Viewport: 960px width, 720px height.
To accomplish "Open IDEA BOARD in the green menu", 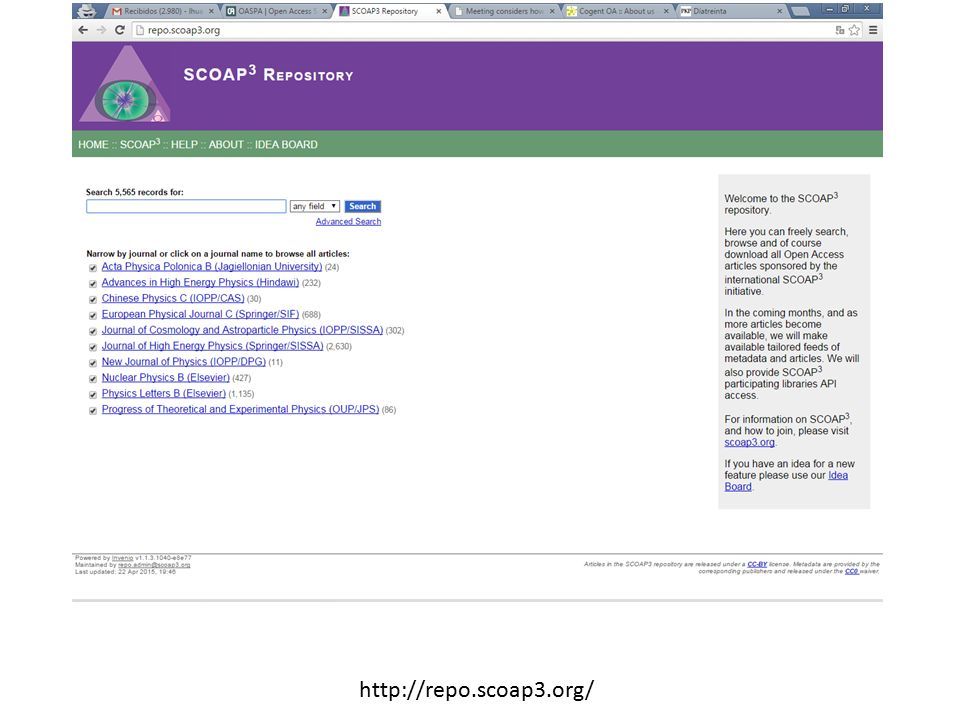I will click(286, 144).
